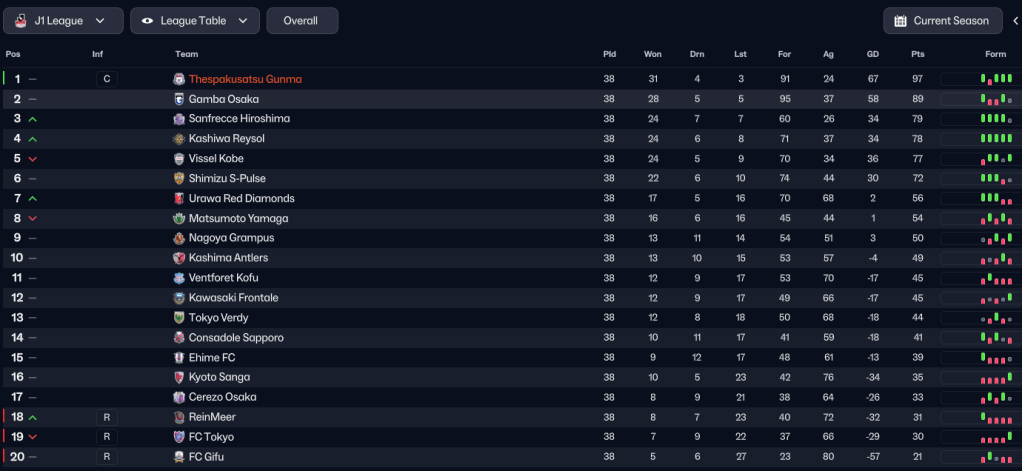Click the relegation 'R' badge beside ReinMeer

[107, 417]
